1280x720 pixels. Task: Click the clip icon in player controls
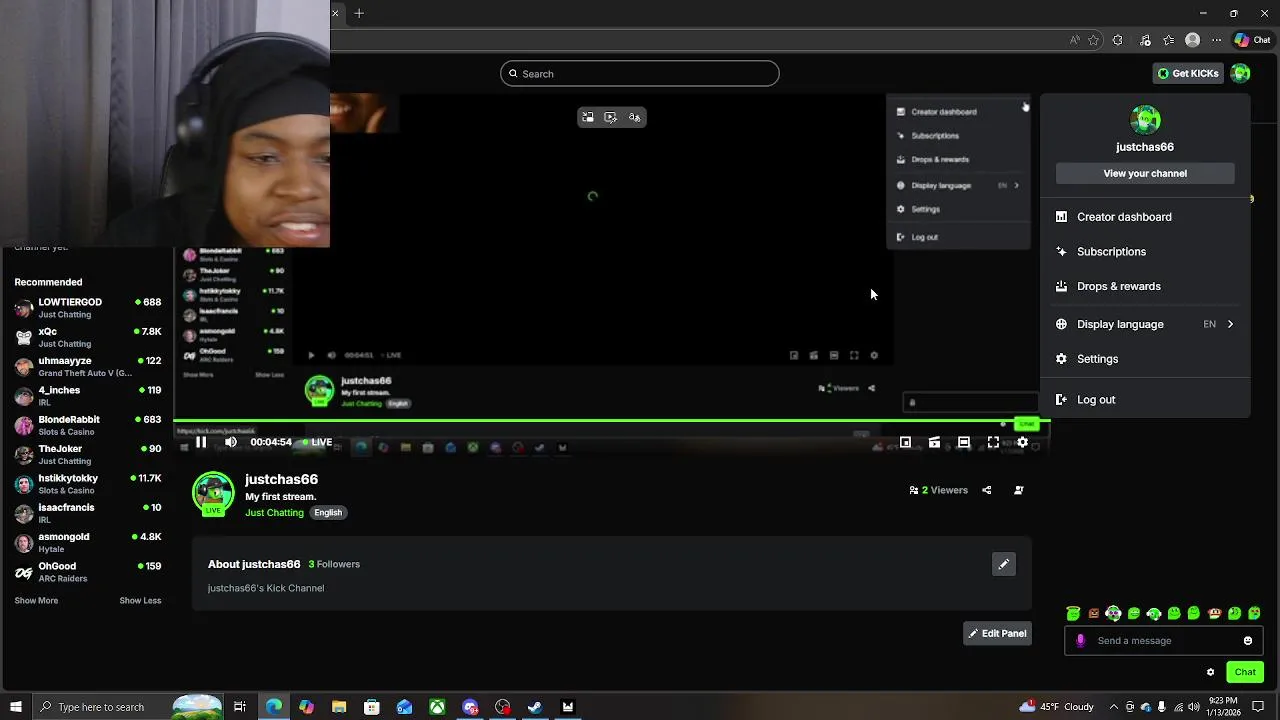934,442
